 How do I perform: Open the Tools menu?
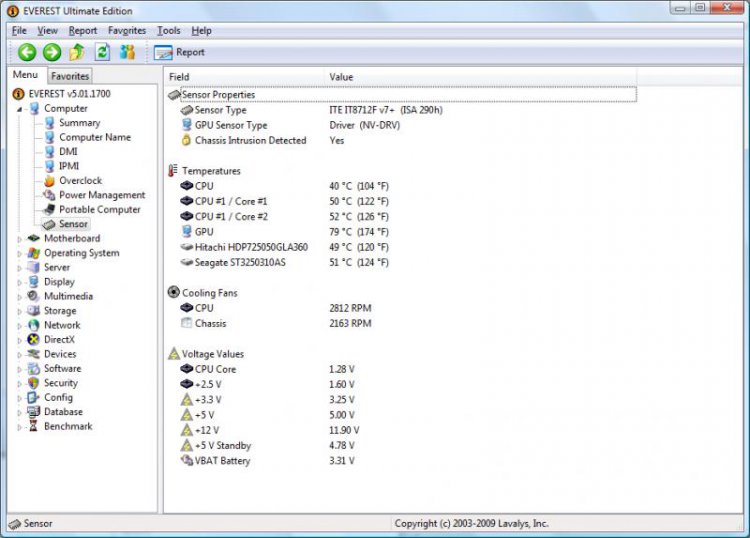point(169,31)
